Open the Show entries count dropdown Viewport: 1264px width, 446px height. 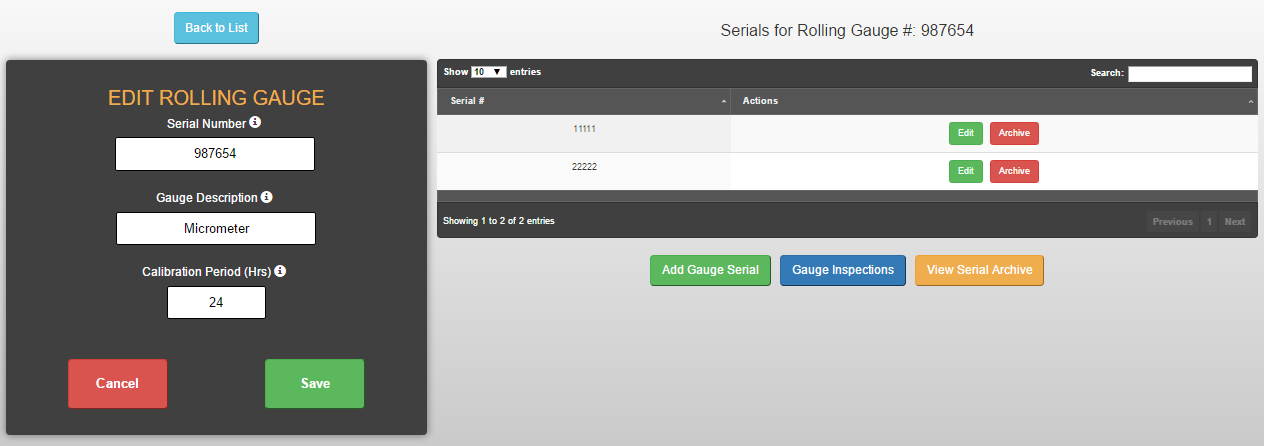[x=488, y=72]
